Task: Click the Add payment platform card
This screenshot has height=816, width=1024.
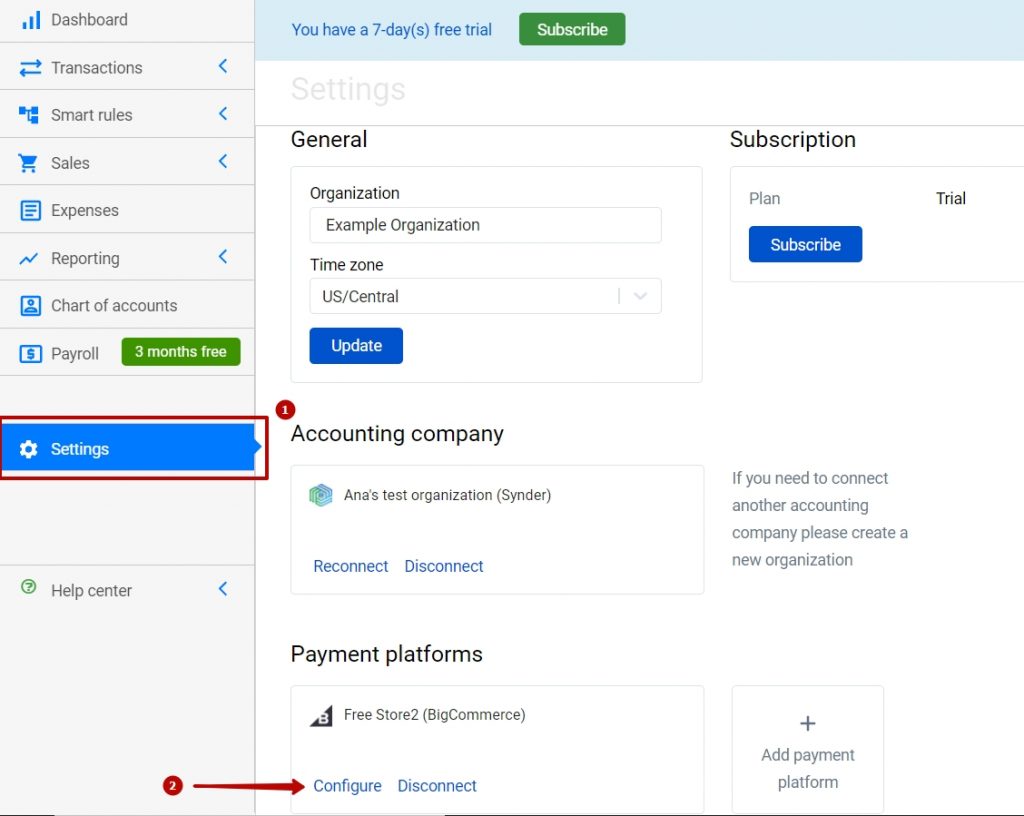Action: tap(808, 749)
